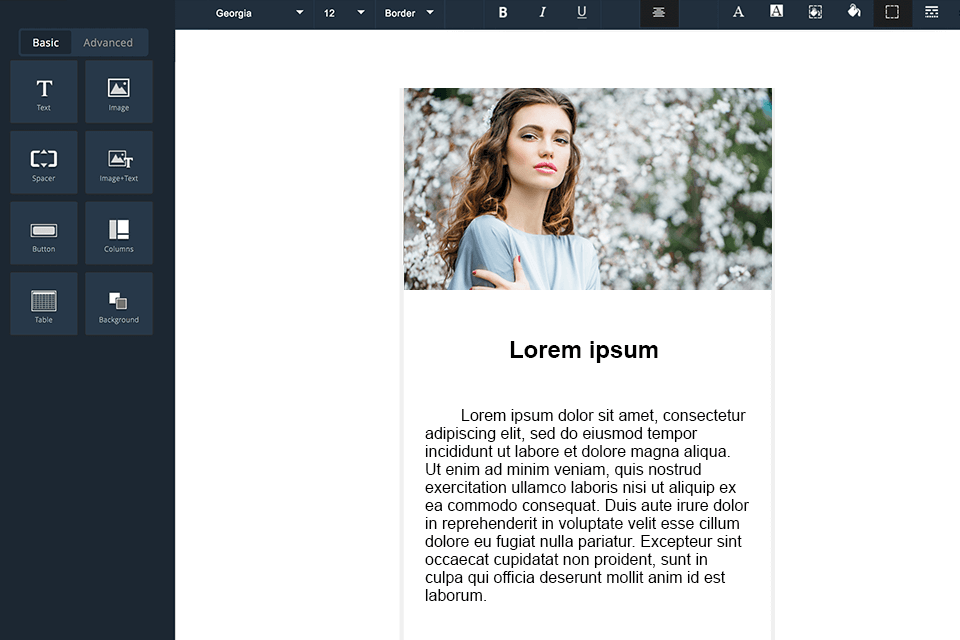Insert an Image+Text block
The width and height of the screenshot is (960, 640).
(119, 162)
